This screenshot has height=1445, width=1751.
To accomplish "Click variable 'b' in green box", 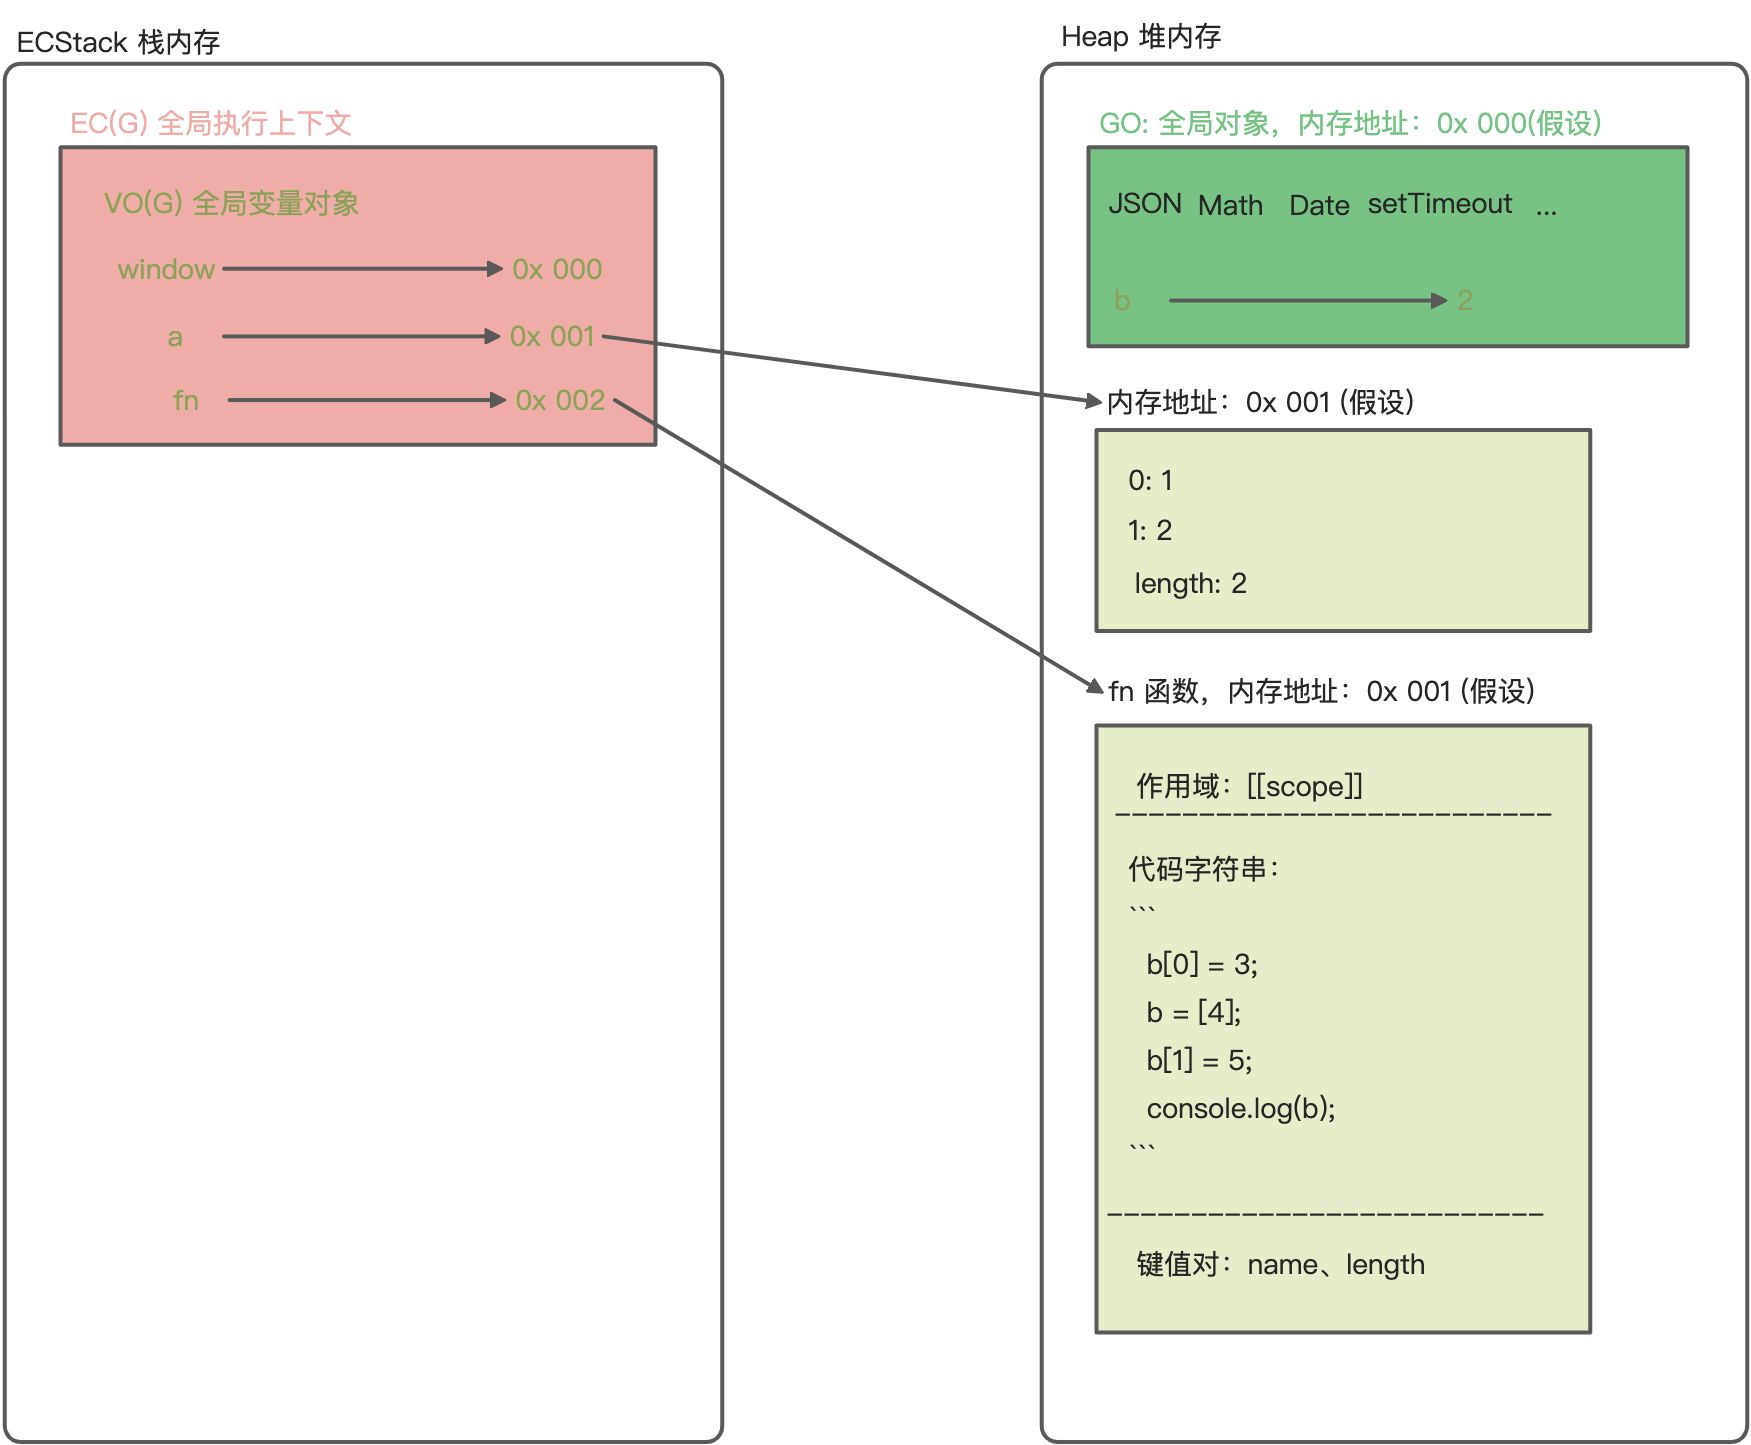I will [1122, 300].
